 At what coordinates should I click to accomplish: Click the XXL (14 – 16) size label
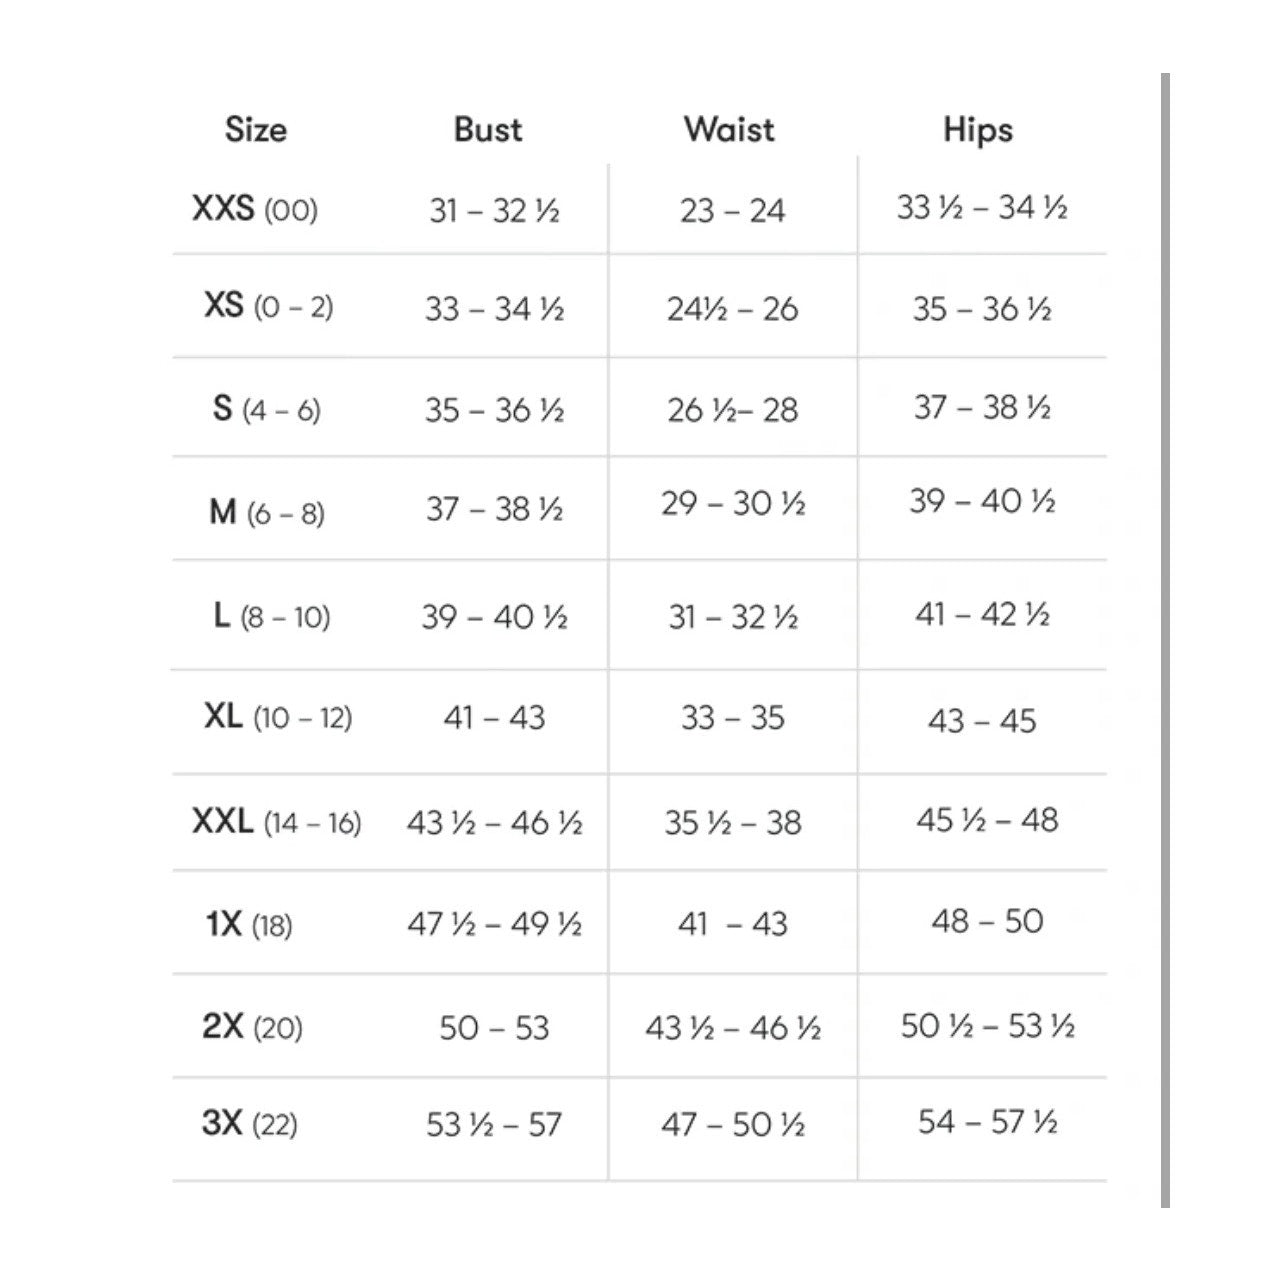point(277,822)
